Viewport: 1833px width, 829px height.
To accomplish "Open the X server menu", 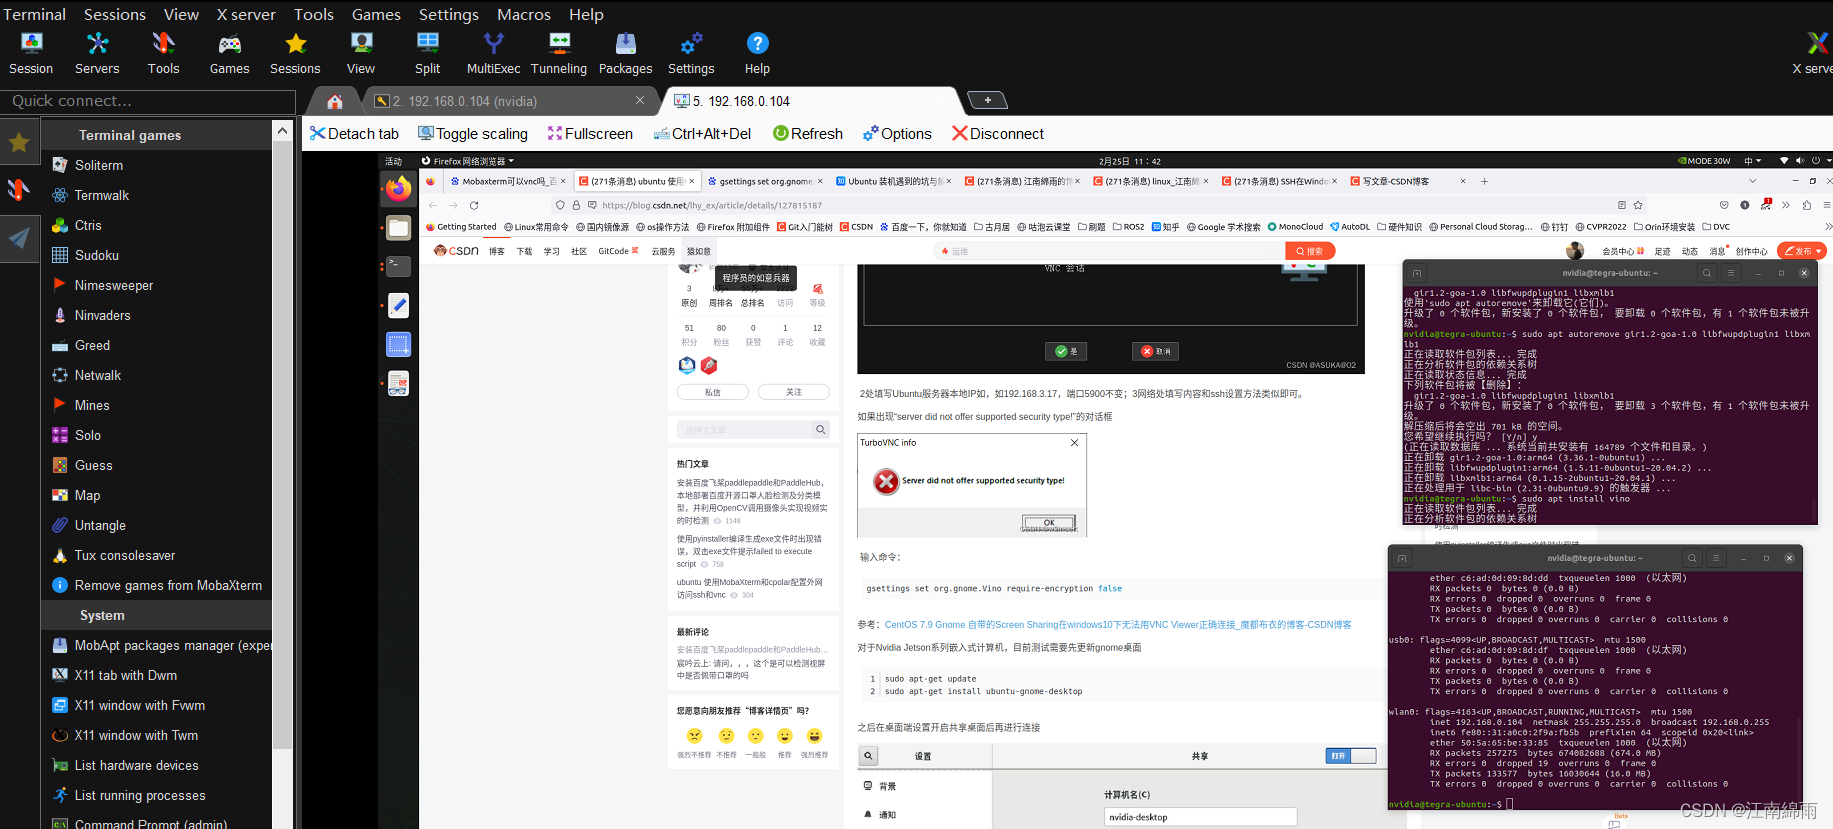I will (x=246, y=14).
